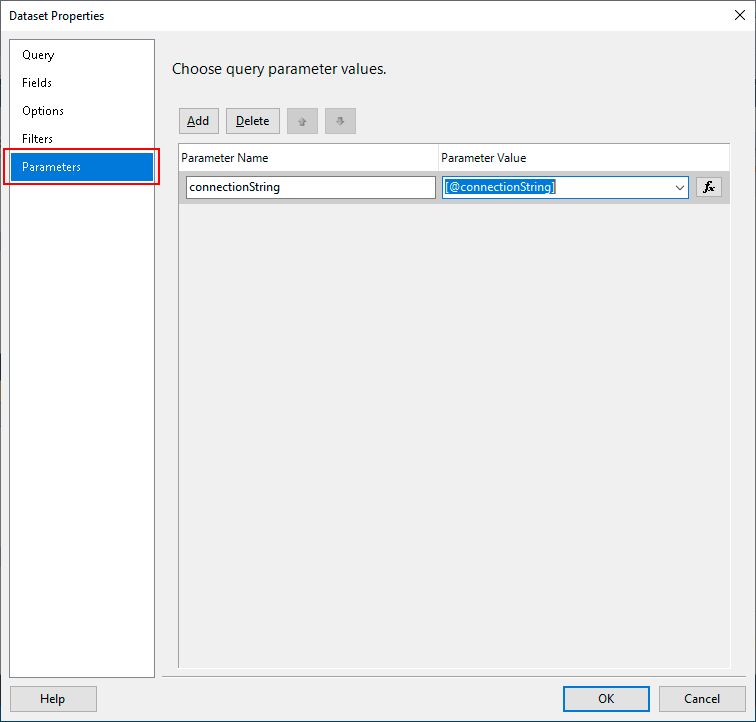Open Help for dataset properties

(53, 699)
